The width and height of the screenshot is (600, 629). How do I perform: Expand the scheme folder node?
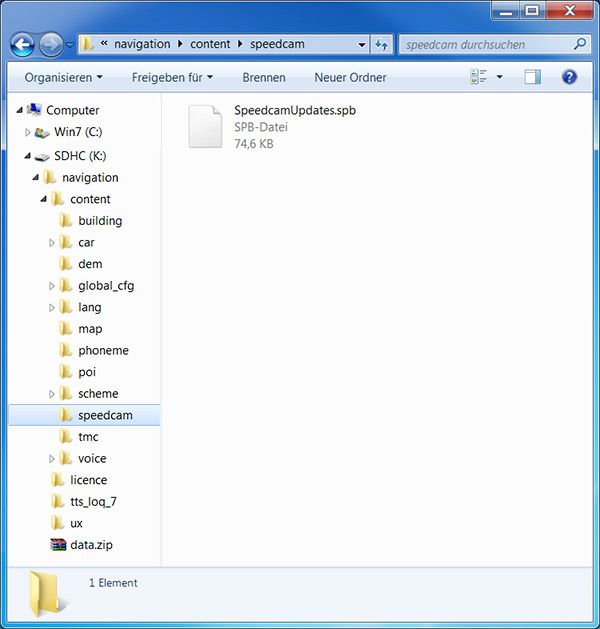51,394
